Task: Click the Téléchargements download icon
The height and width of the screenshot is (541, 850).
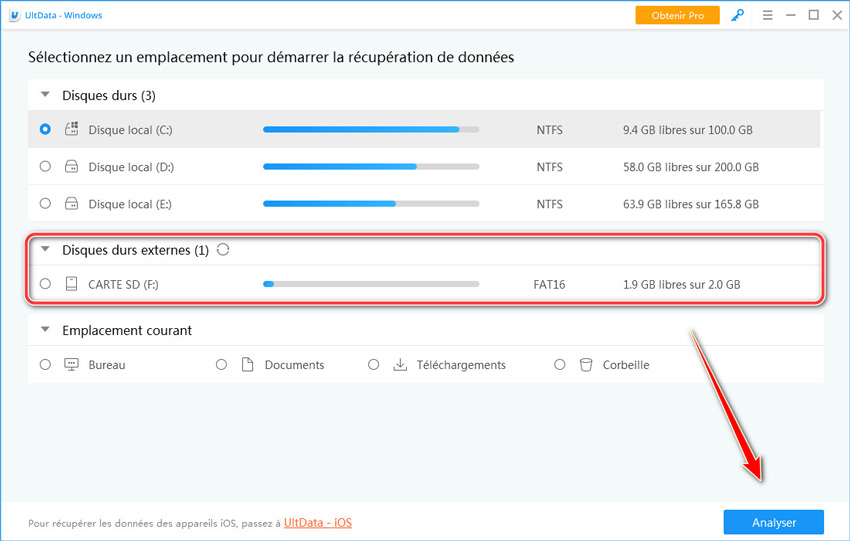Action: pos(400,365)
